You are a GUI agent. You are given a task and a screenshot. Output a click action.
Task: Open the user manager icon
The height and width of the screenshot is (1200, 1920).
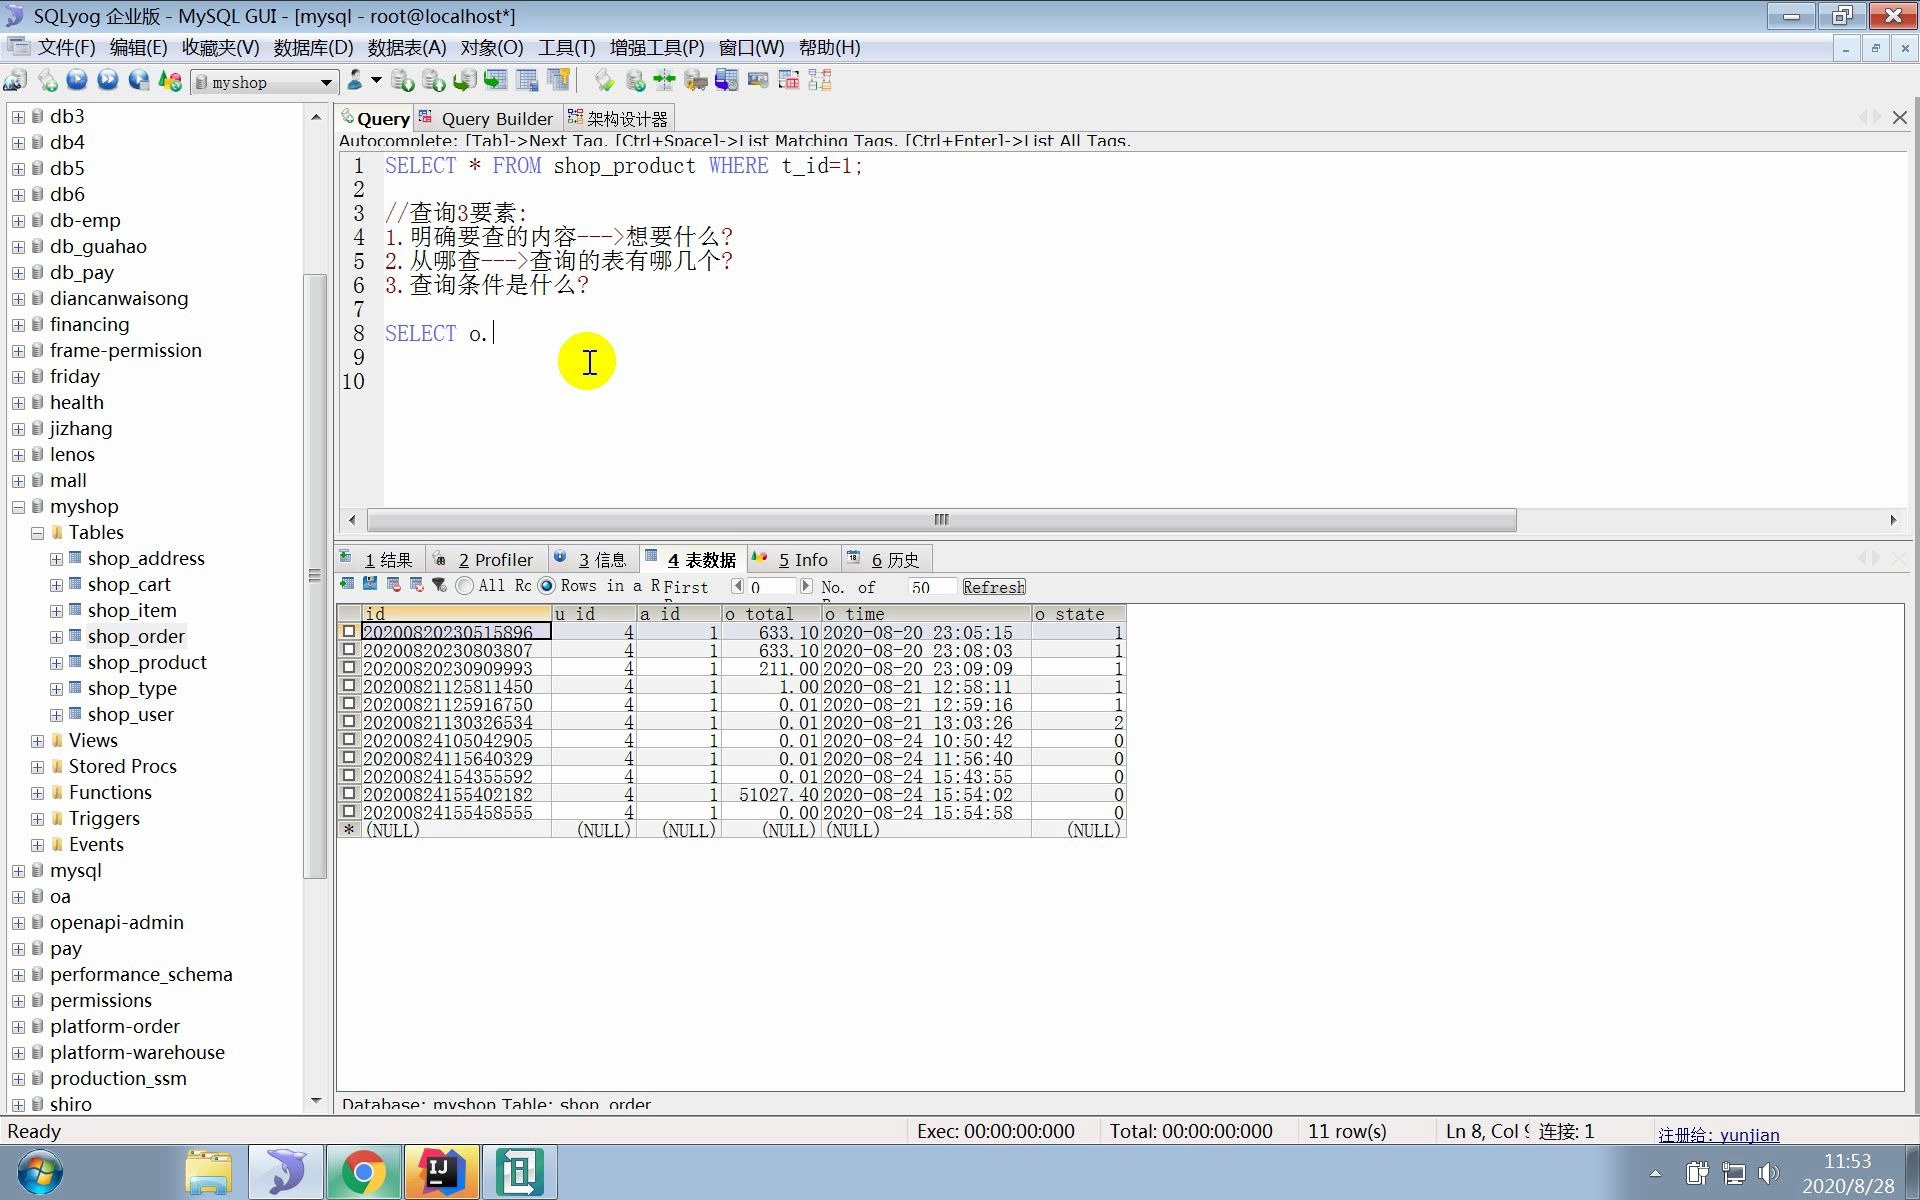click(354, 81)
